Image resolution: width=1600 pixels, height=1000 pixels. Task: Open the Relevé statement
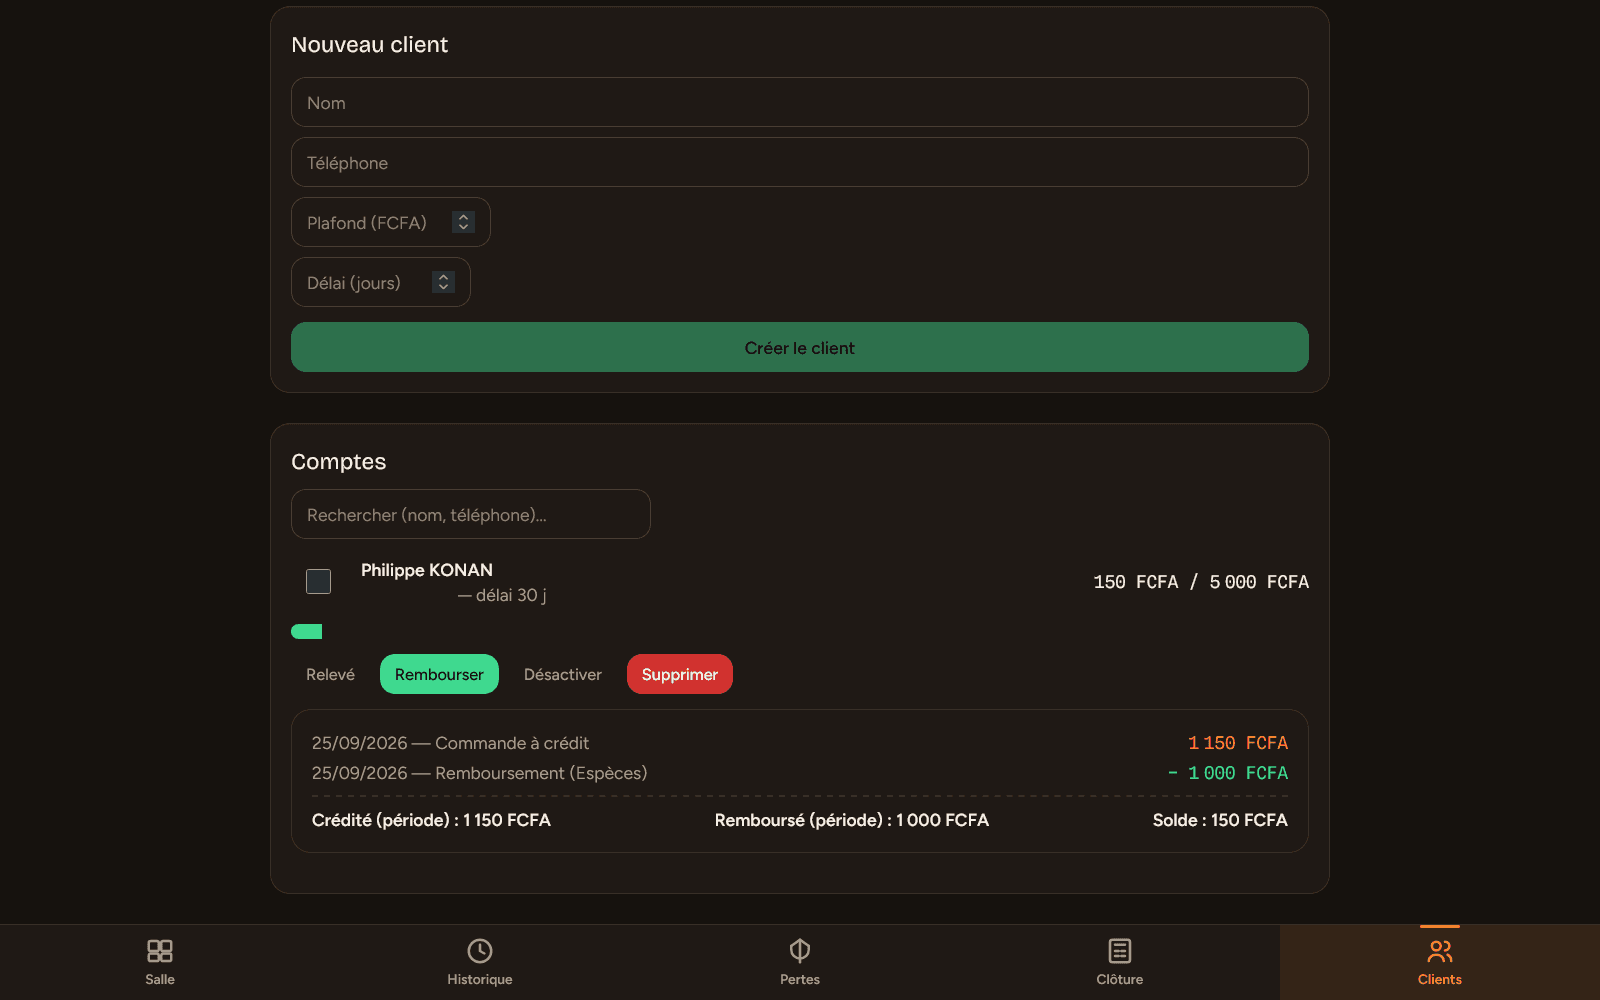(330, 674)
